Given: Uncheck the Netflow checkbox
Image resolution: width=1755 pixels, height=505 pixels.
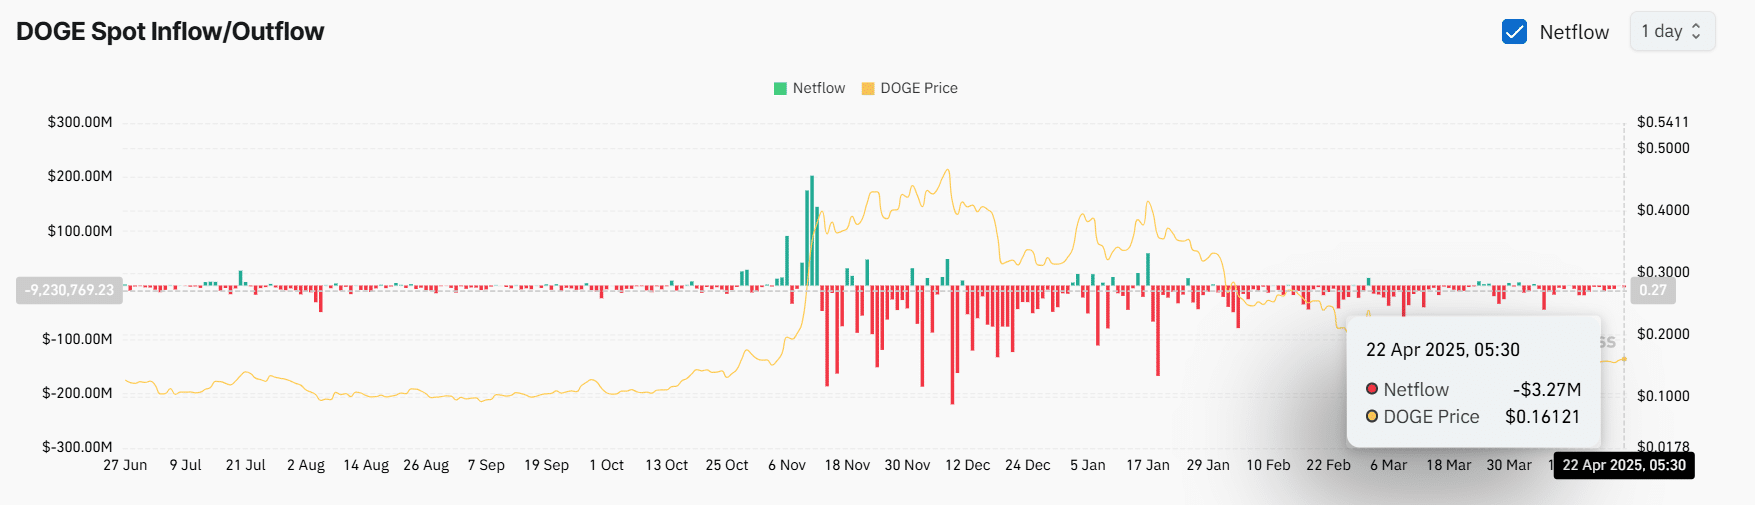Looking at the screenshot, I should click(1514, 32).
